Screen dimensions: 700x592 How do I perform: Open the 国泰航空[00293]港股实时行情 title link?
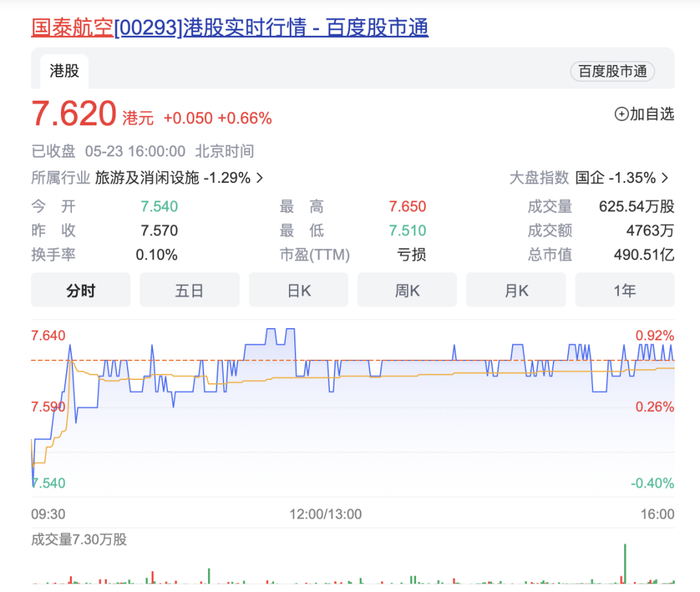230,28
